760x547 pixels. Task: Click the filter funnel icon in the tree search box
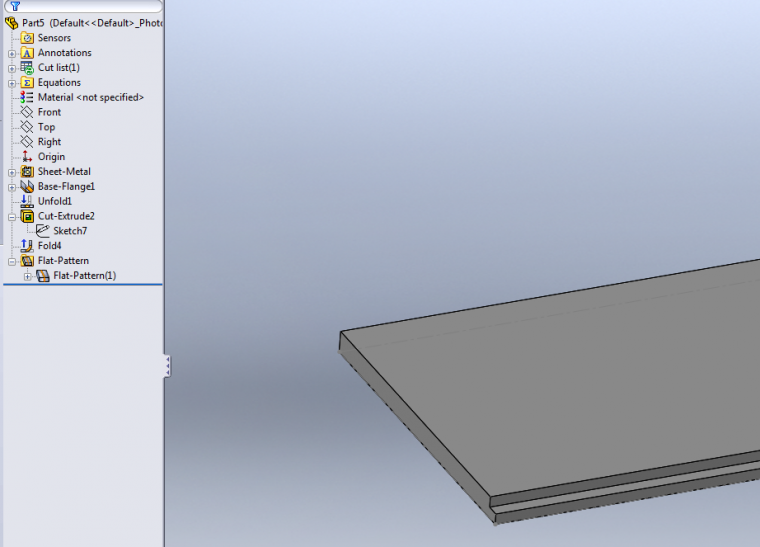click(x=15, y=6)
